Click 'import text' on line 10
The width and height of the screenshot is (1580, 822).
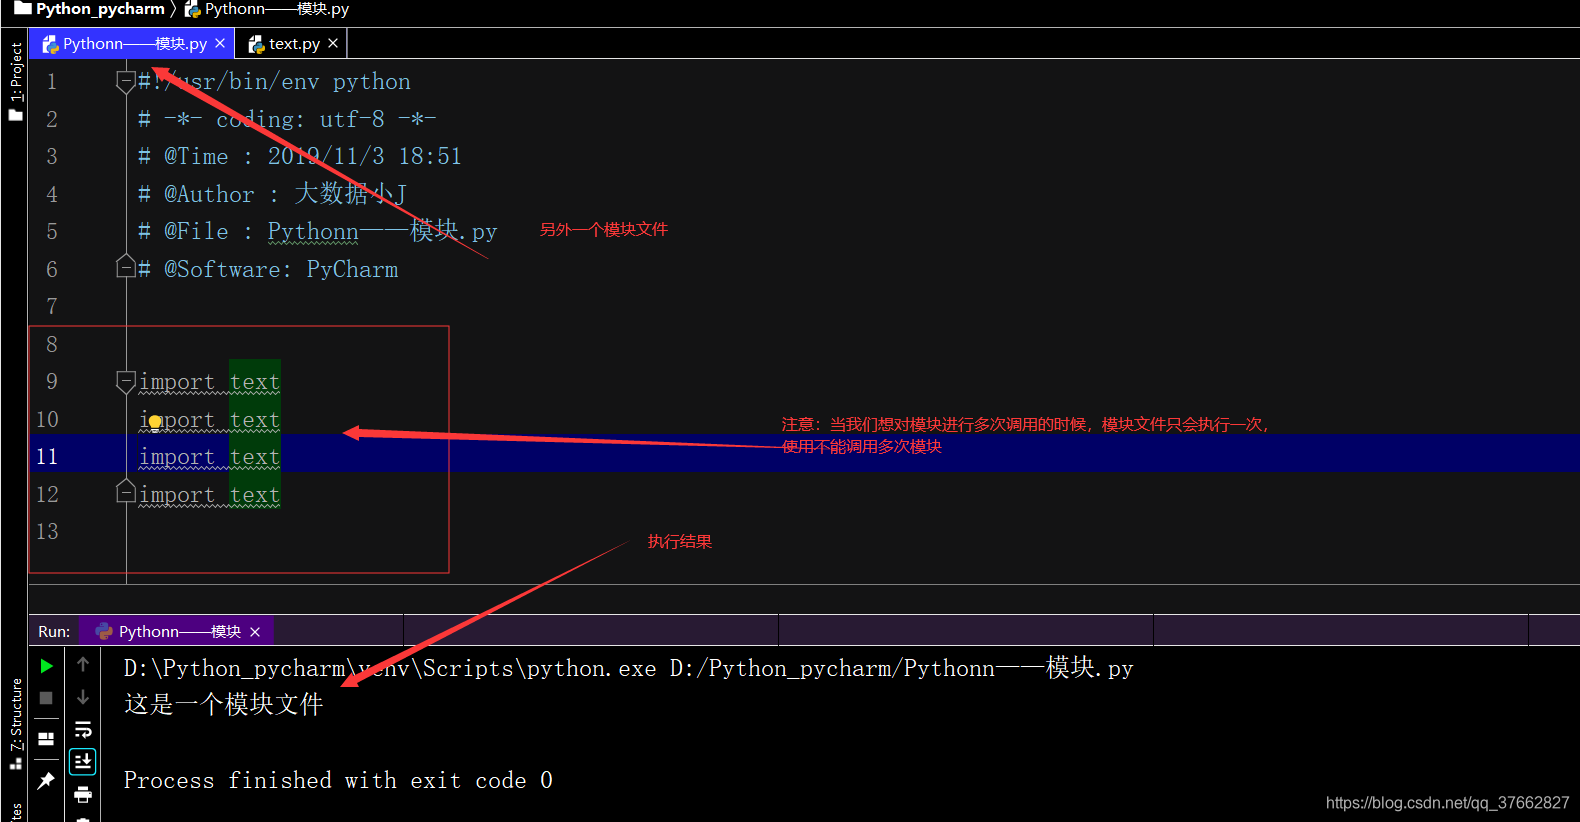click(209, 420)
